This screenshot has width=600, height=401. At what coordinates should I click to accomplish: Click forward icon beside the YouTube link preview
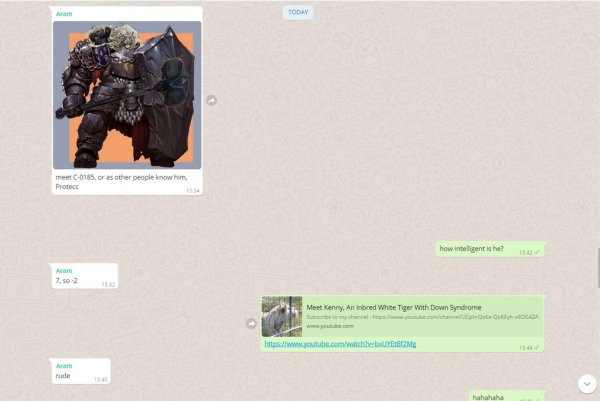click(252, 323)
